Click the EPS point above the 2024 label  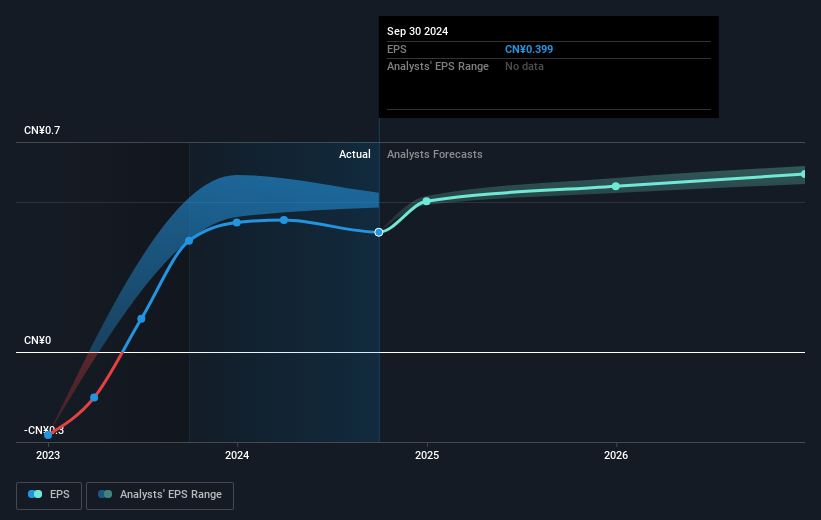pyautogui.click(x=237, y=223)
